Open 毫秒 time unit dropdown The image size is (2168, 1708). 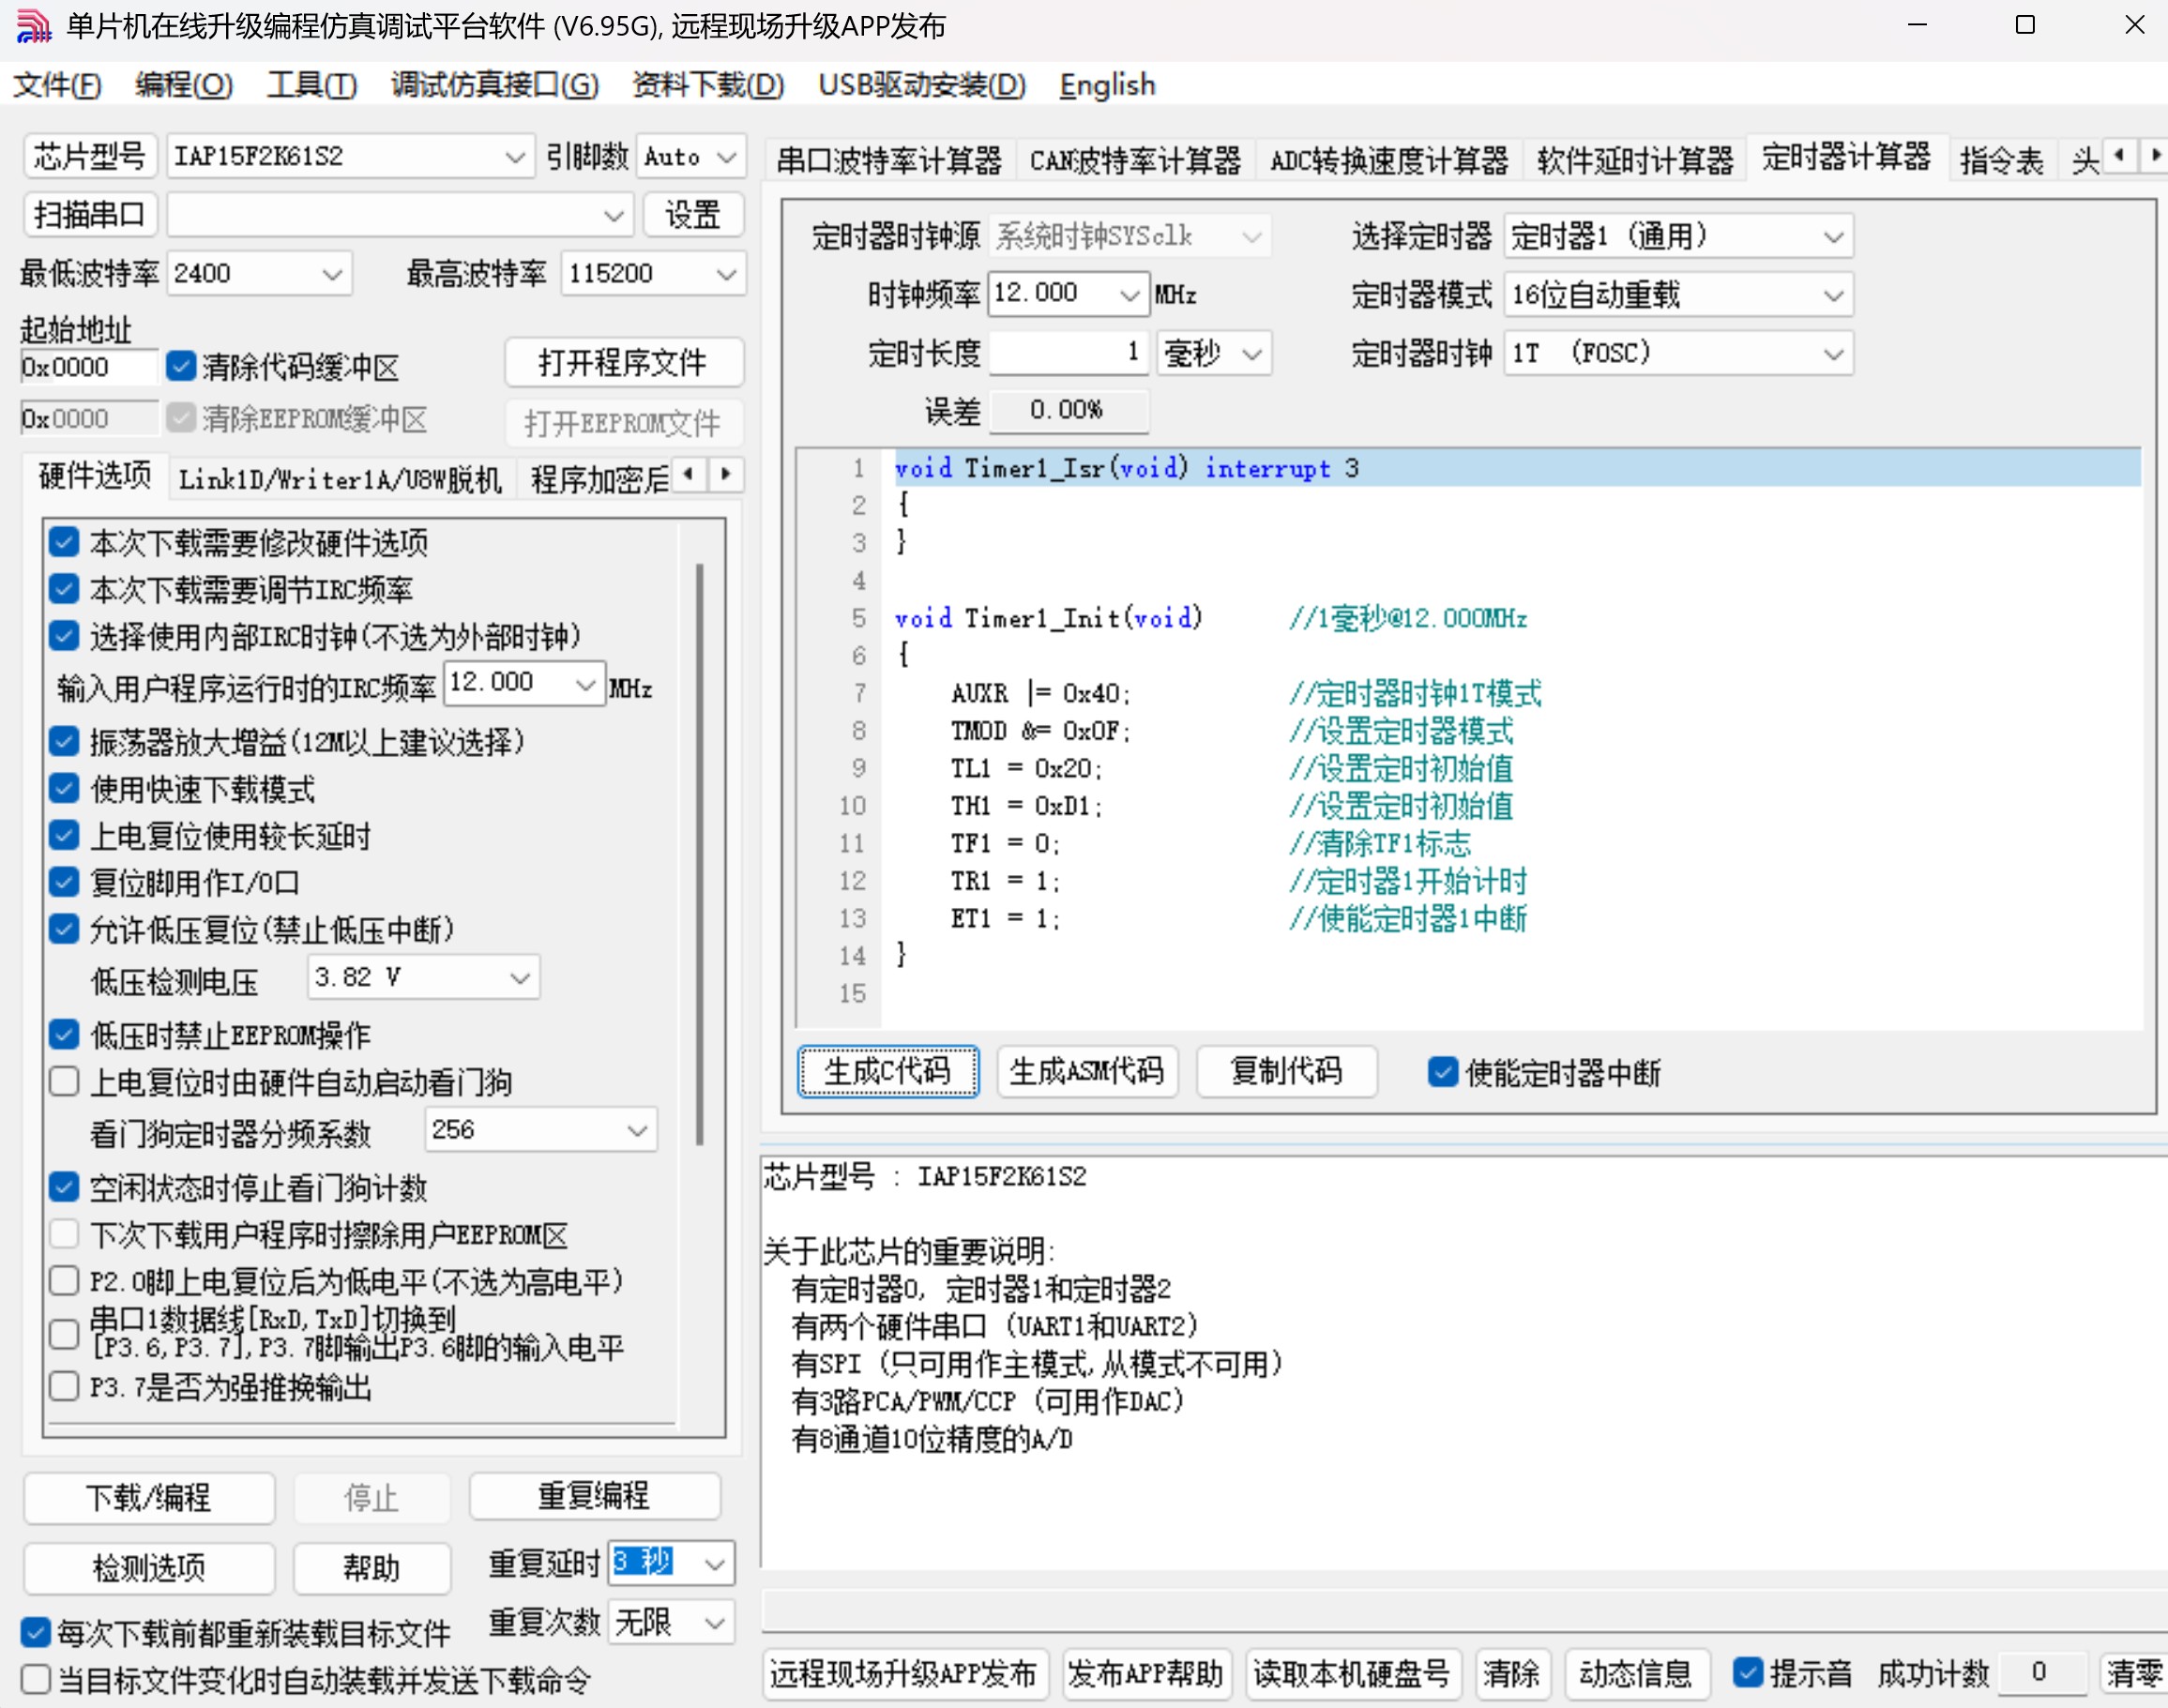(x=1214, y=353)
